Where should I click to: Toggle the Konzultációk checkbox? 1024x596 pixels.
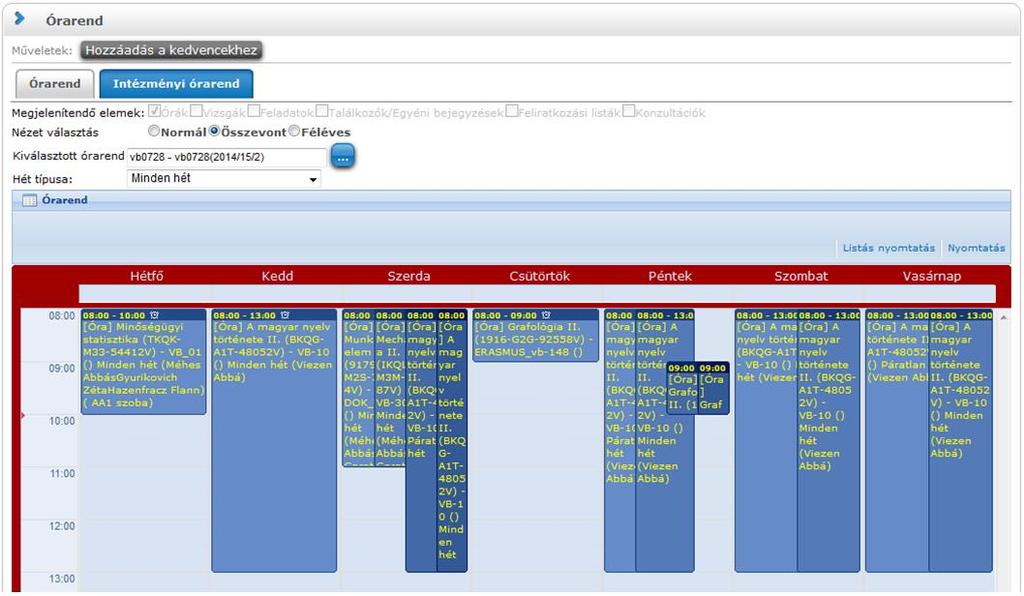click(x=628, y=111)
